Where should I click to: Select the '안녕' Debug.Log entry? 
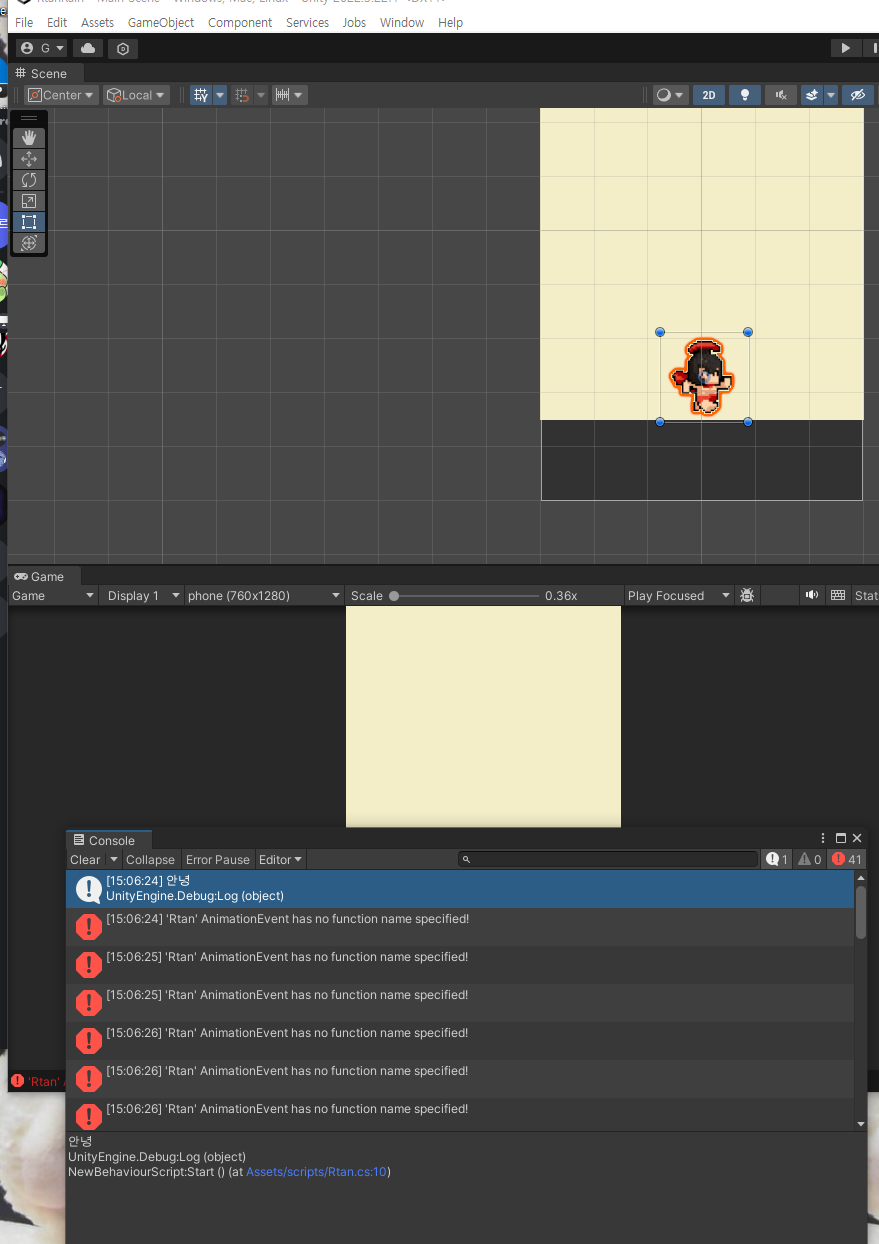click(460, 888)
